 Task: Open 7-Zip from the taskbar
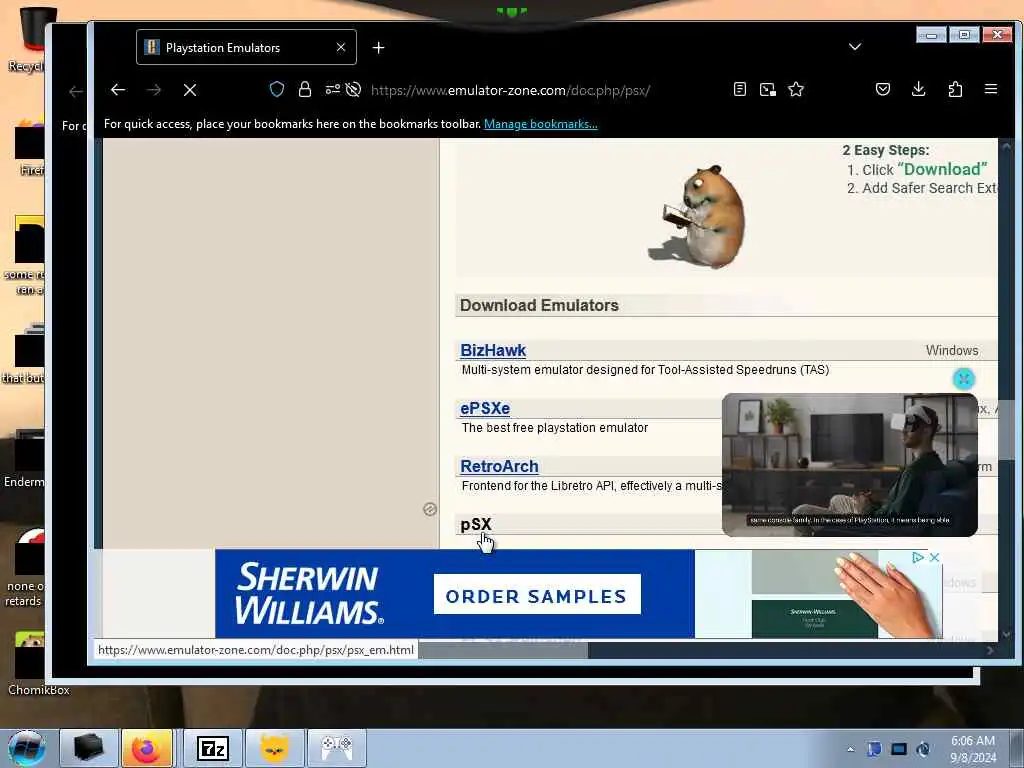tap(213, 748)
